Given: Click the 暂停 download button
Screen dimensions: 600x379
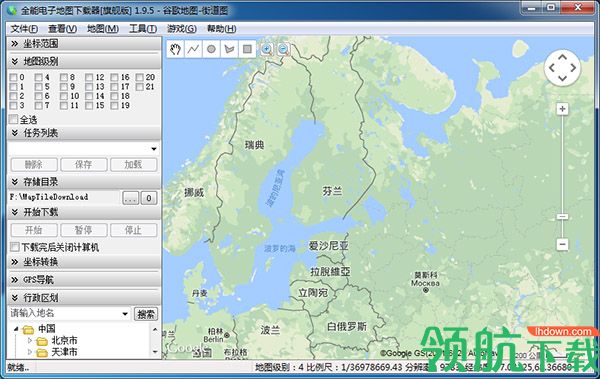Looking at the screenshot, I should (84, 230).
